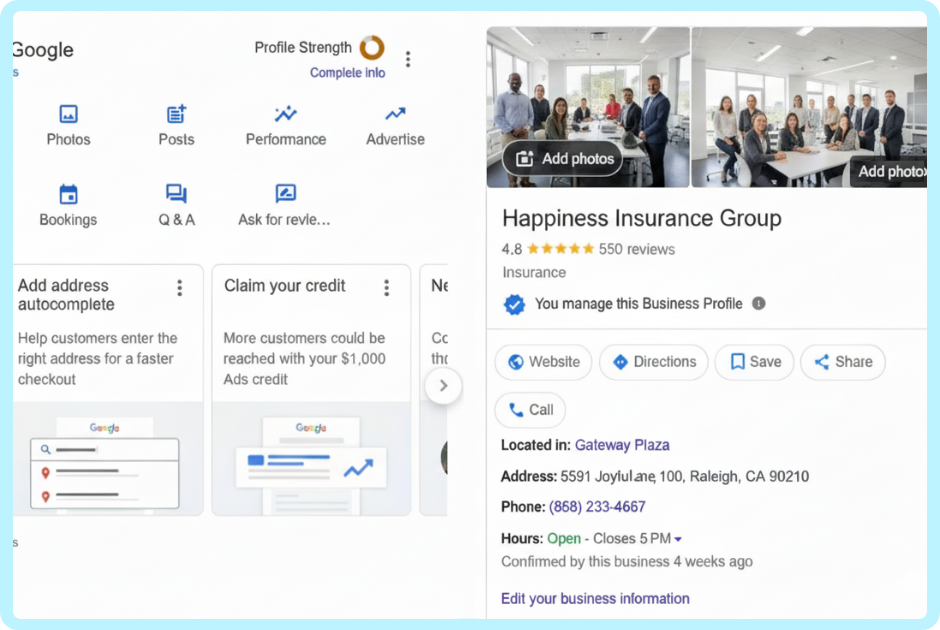
Task: Click the Call button
Action: coord(530,410)
